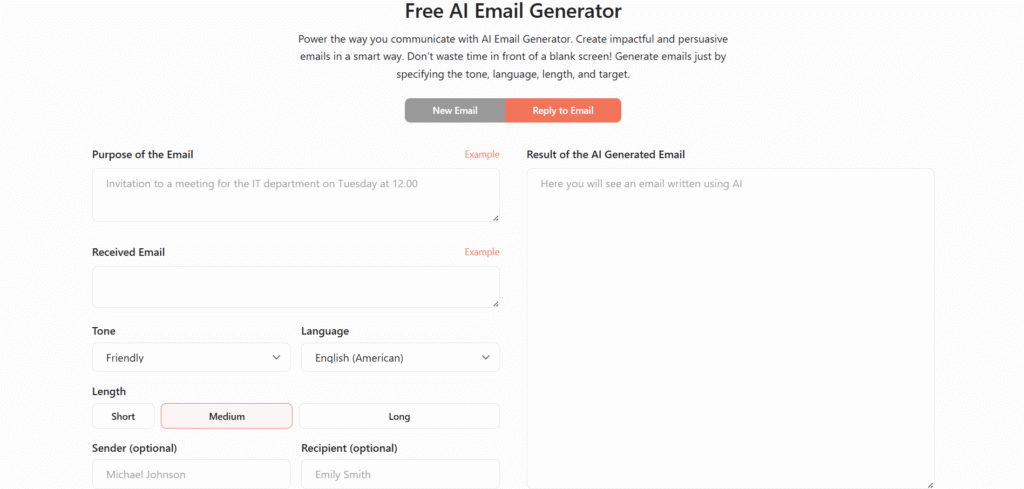This screenshot has width=1024, height=489.
Task: Expand the Language dropdown showing English (American)
Action: [x=399, y=357]
